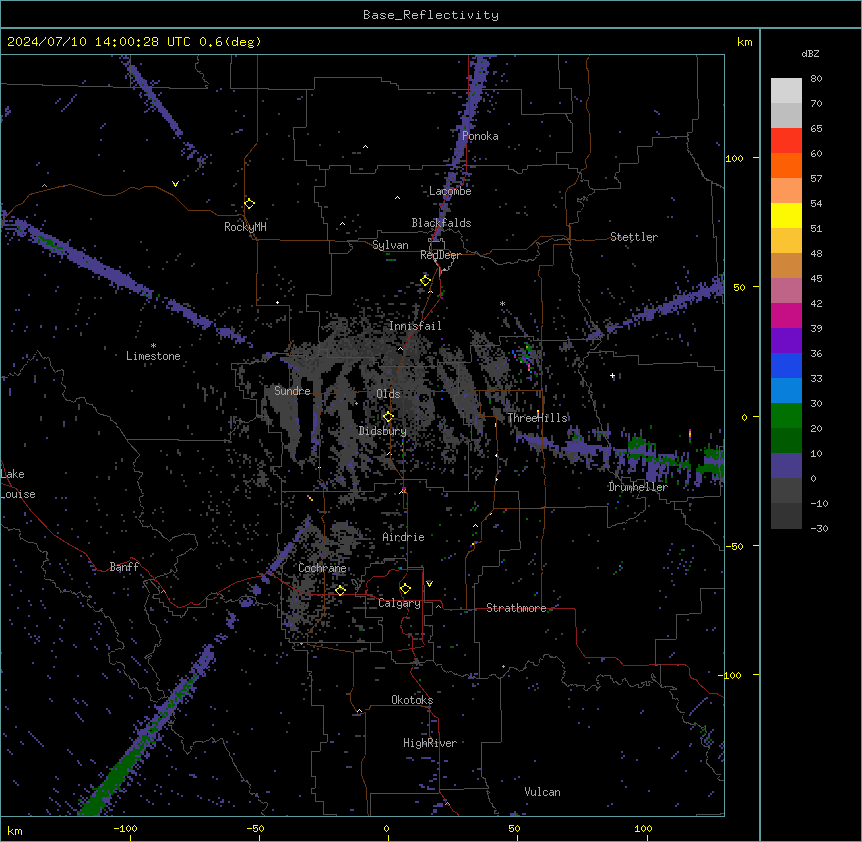862x842 pixels.
Task: Select the yellow diamond marker south of RedDeer
Action: pos(426,281)
